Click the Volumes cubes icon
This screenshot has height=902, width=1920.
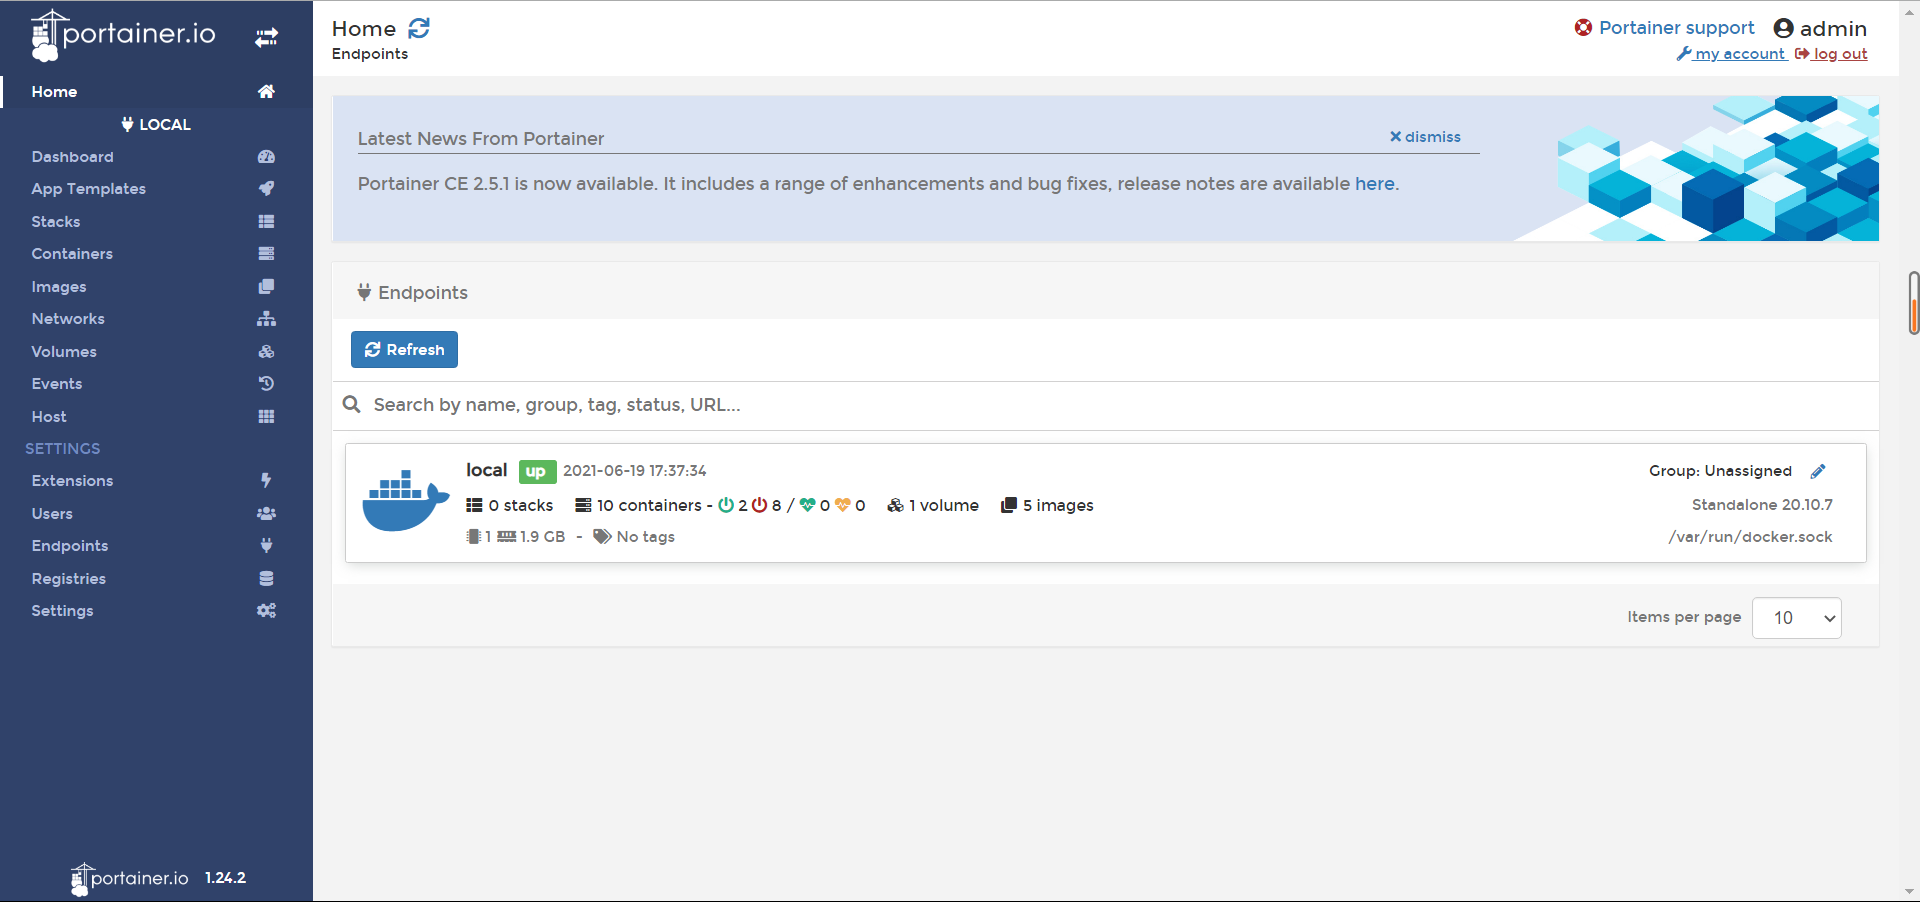pos(266,352)
